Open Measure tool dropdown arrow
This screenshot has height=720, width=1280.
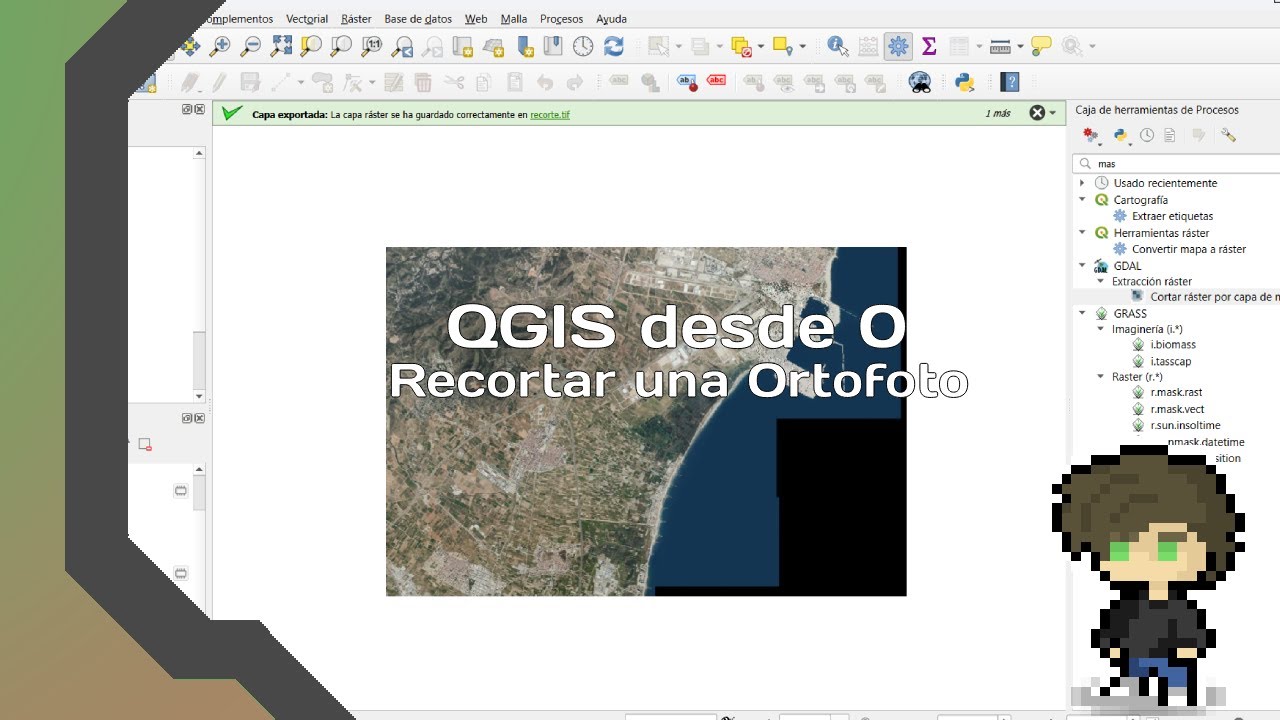click(x=1020, y=47)
